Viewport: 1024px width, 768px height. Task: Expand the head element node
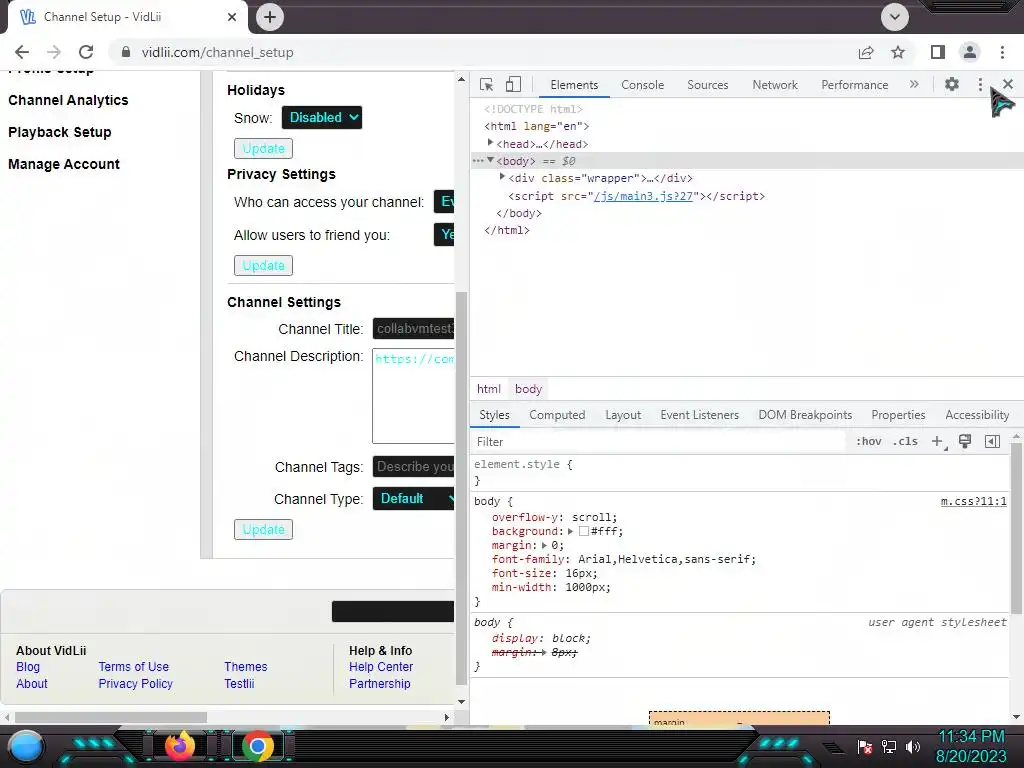coord(490,143)
